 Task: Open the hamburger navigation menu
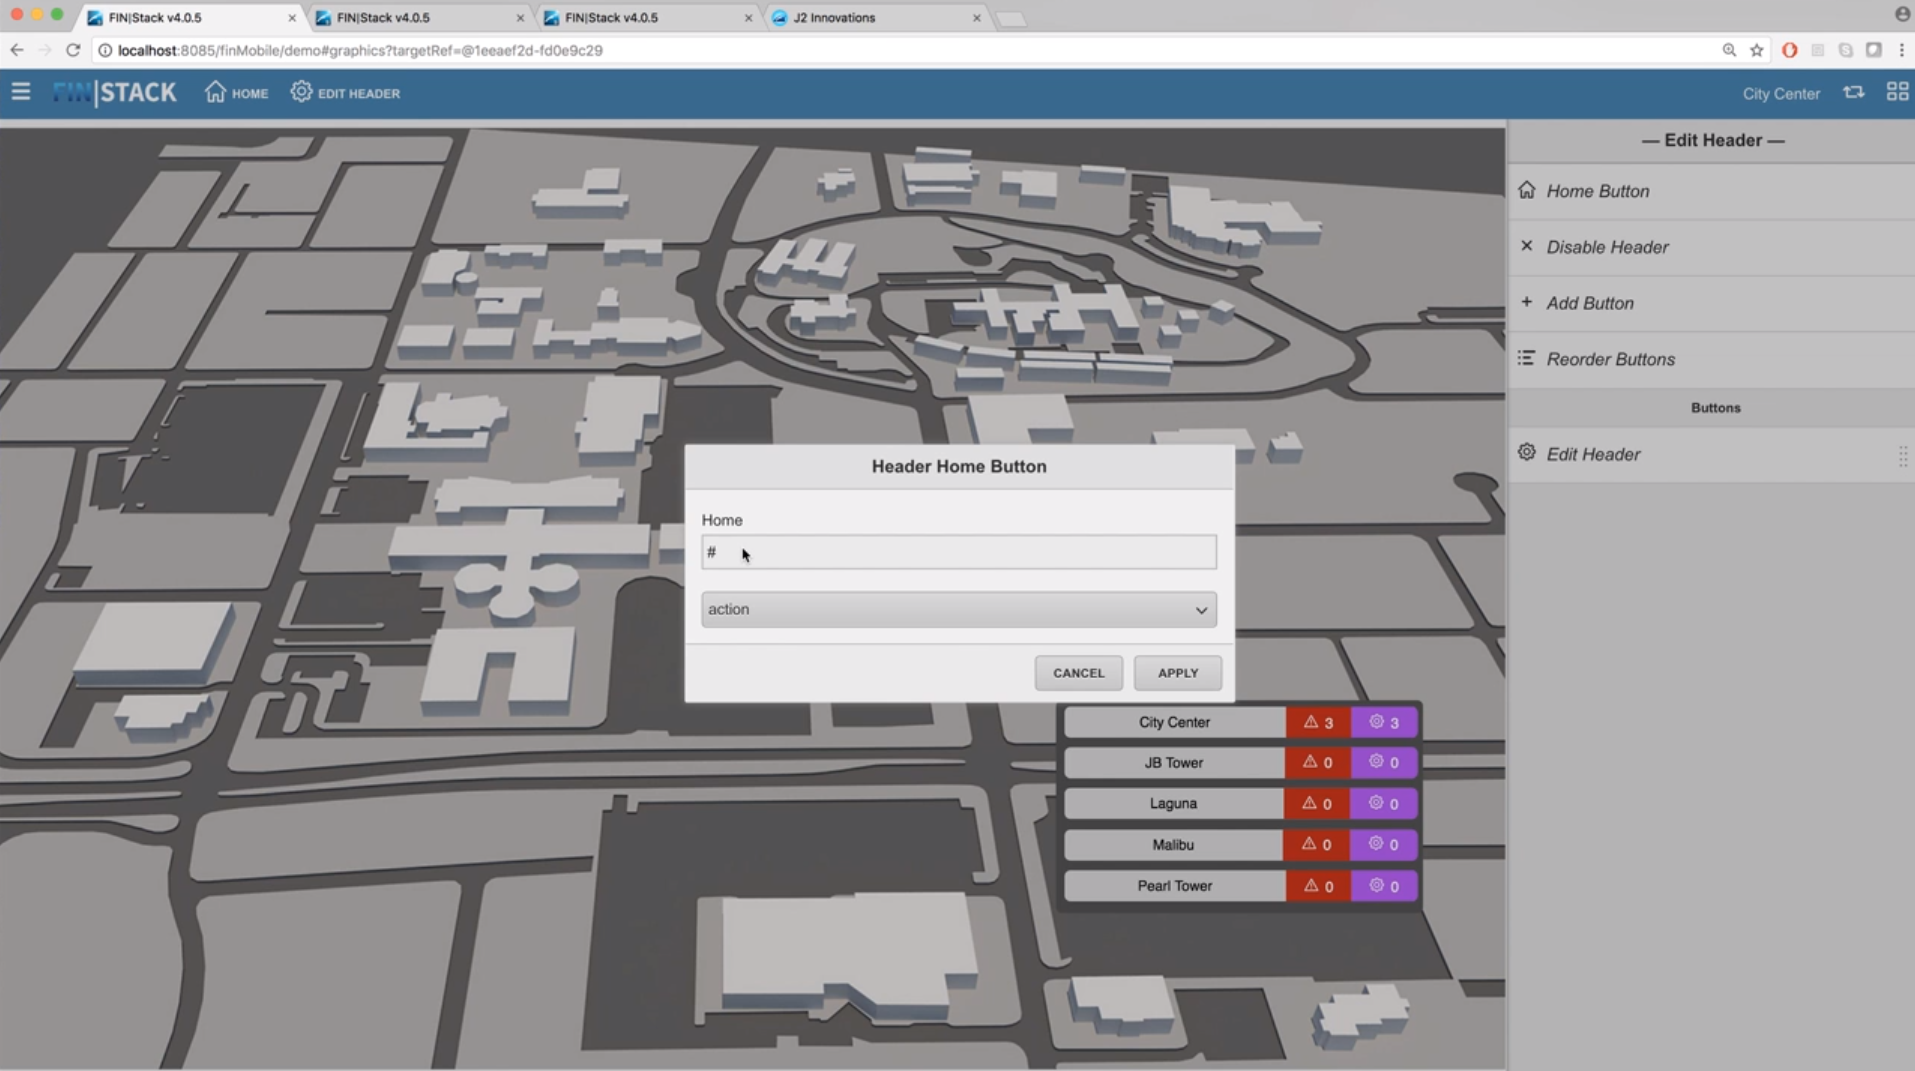20,93
